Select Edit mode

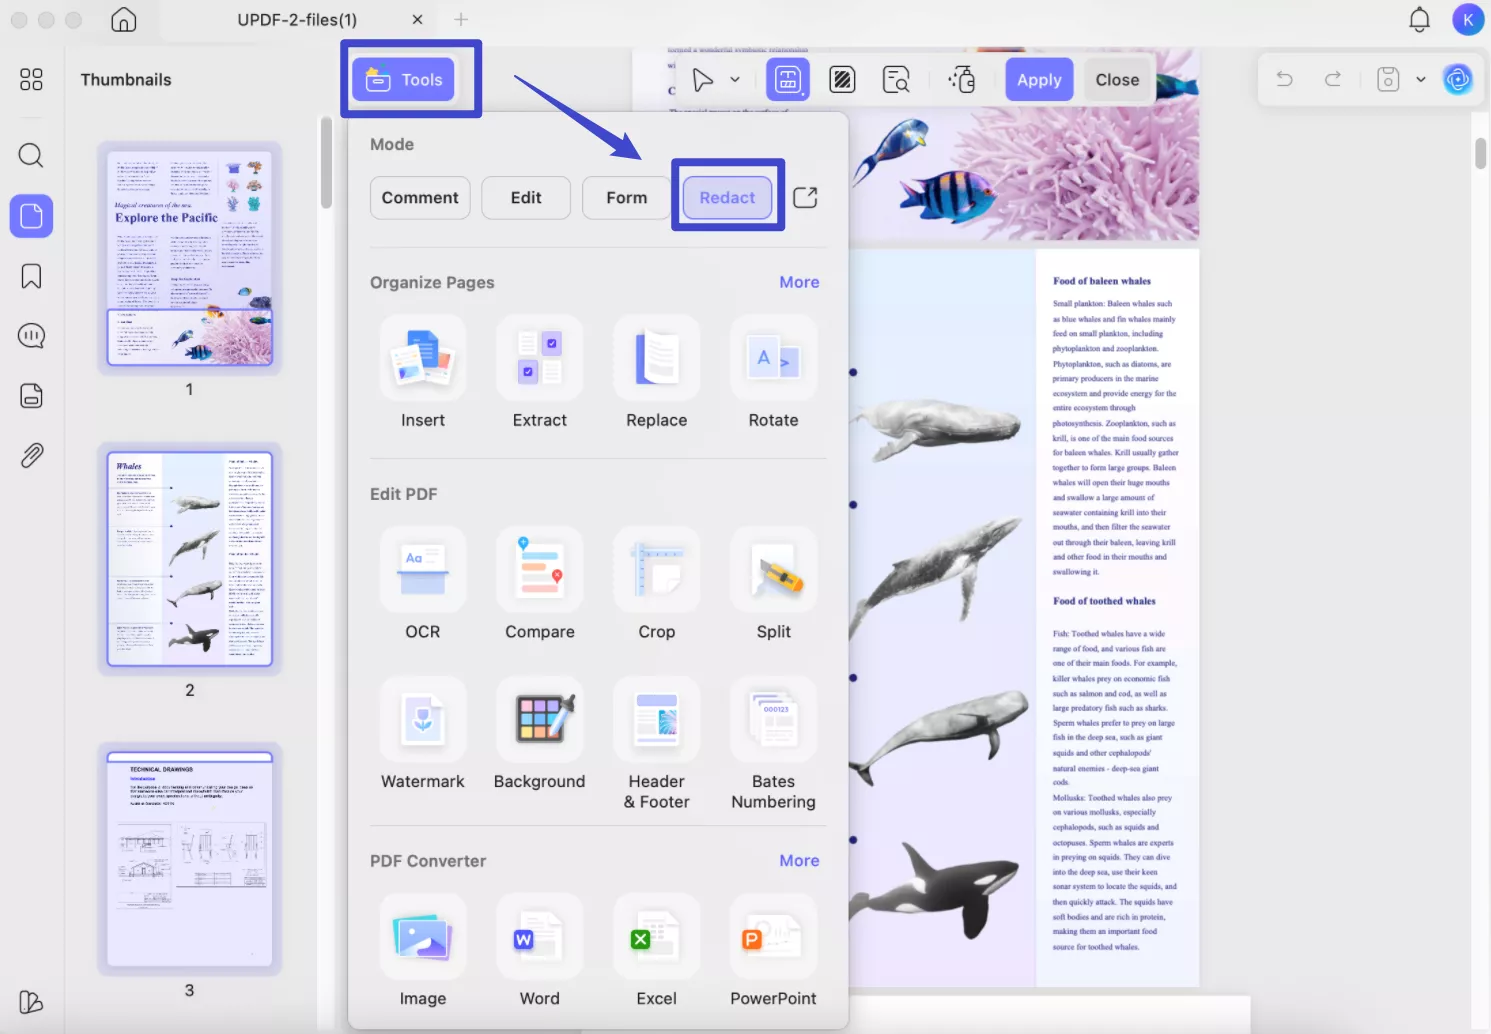(x=526, y=198)
